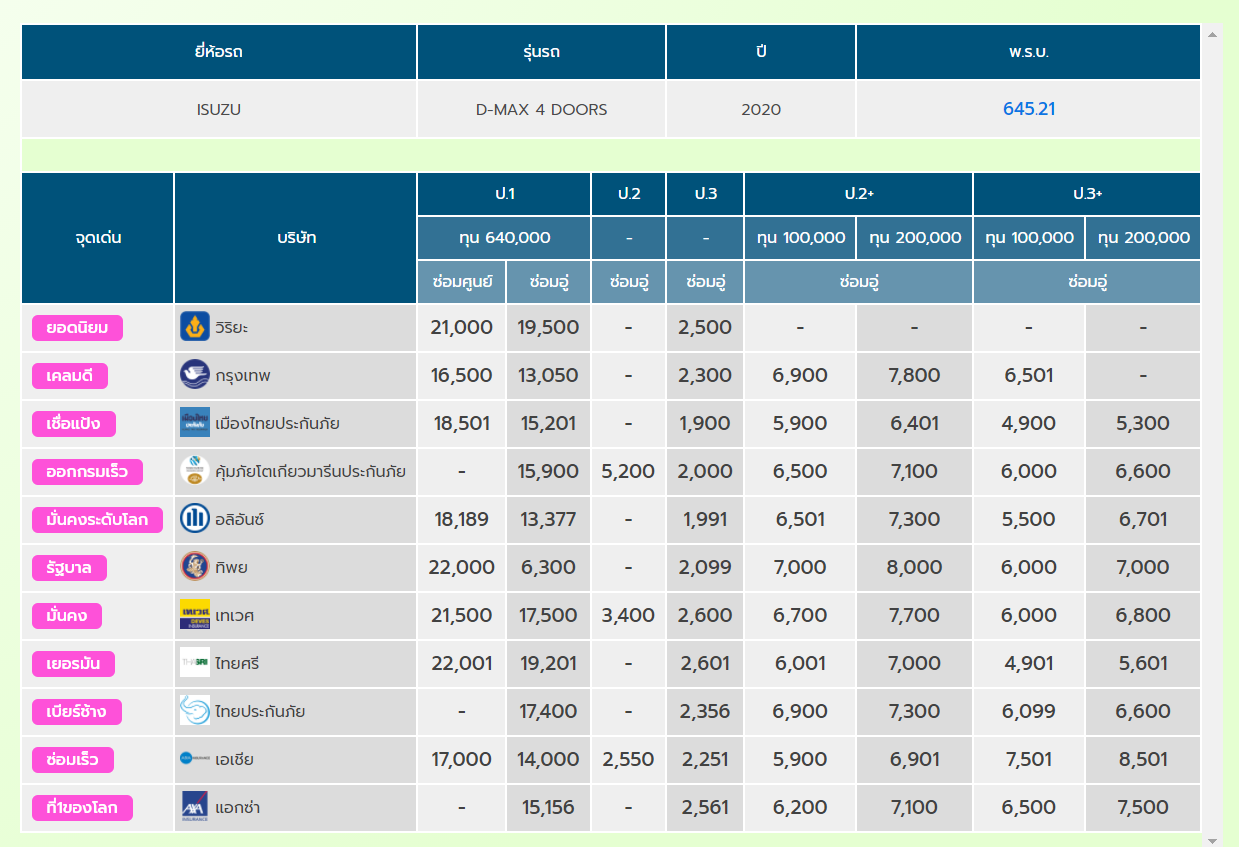Screen dimensions: 1239x847
Task: Click the Allianz logo icon
Action: [x=195, y=519]
